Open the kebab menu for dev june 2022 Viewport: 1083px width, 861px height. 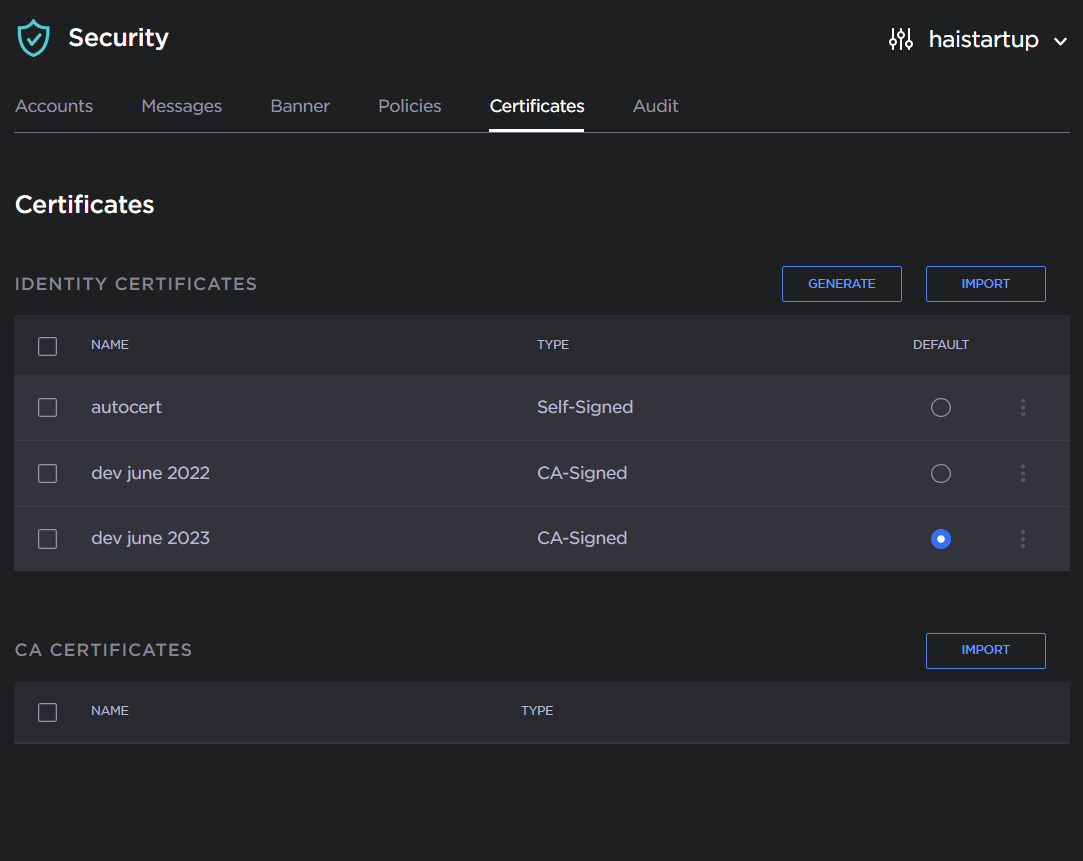click(1022, 473)
